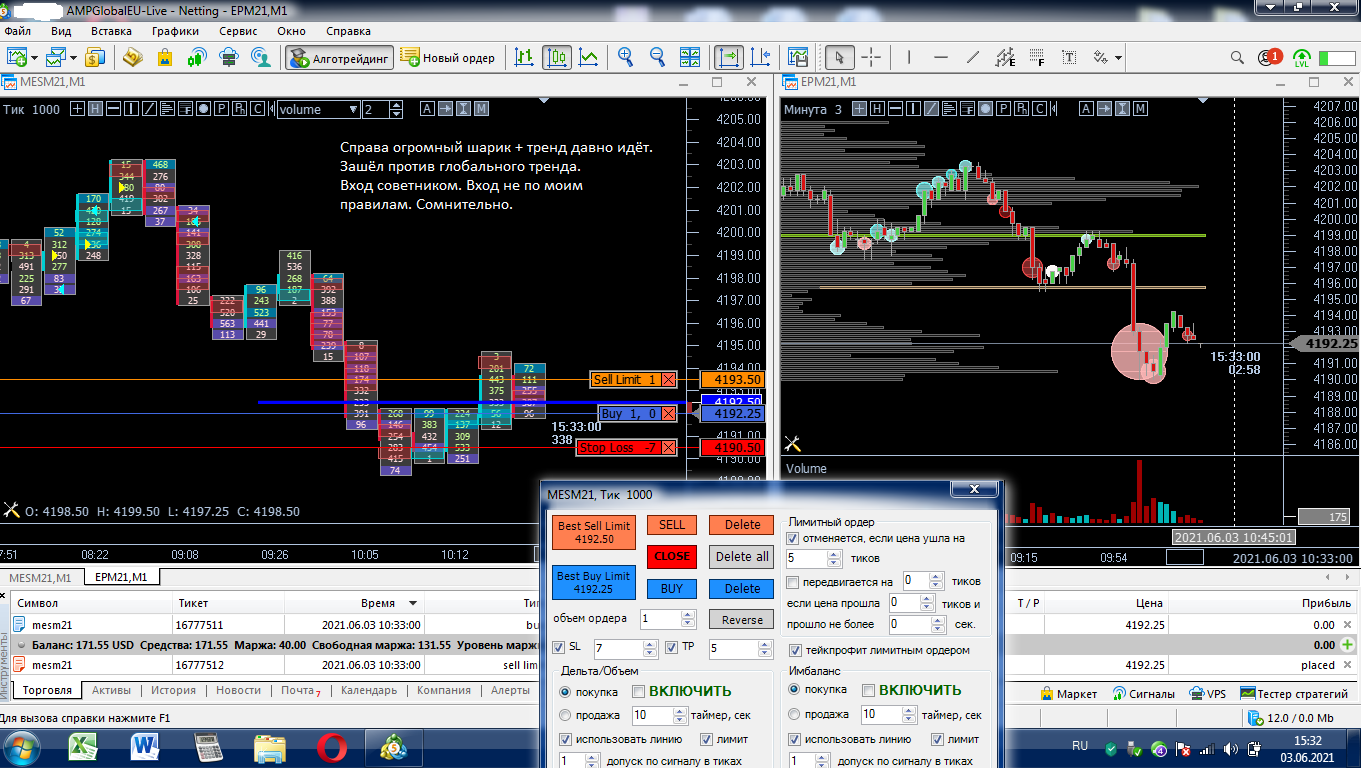Screen dimensions: 1366x768
Task: Expand the new chart dropdown arrow
Action: pos(35,57)
